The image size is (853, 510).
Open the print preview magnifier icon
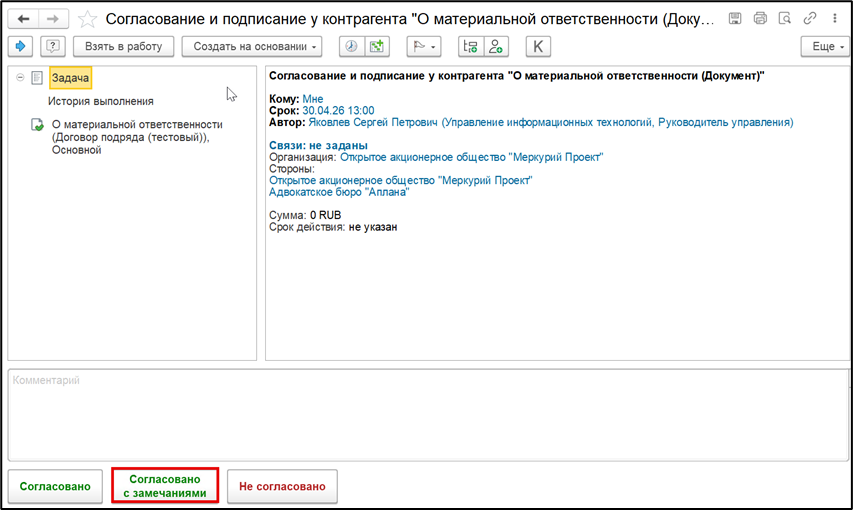784,19
